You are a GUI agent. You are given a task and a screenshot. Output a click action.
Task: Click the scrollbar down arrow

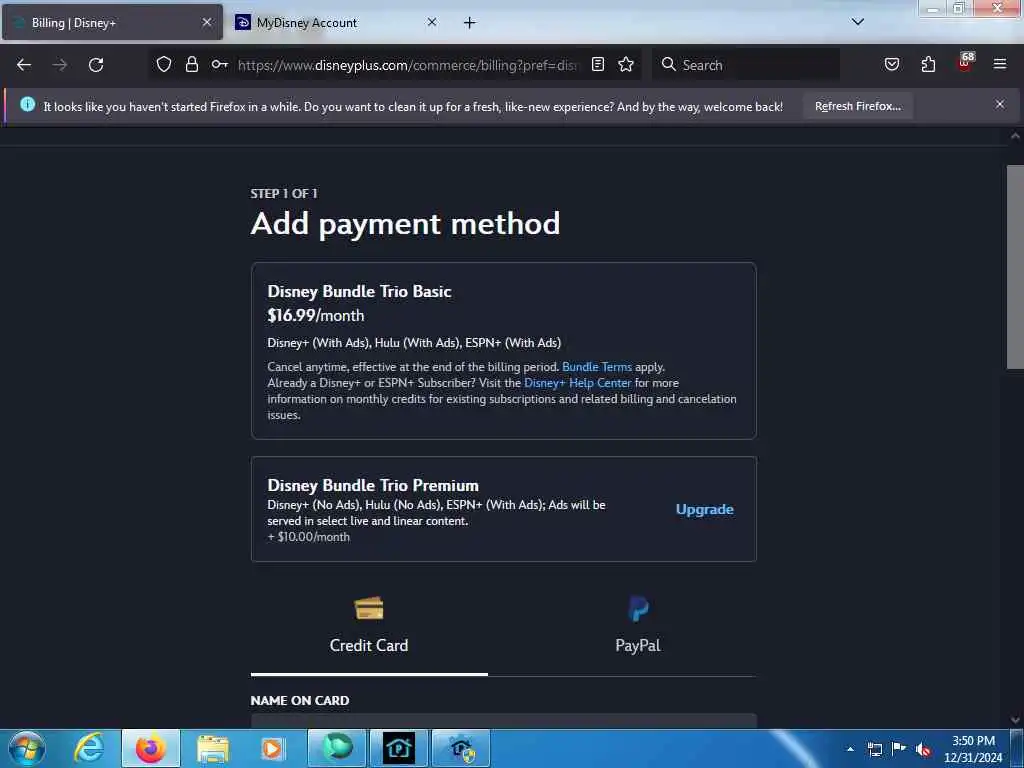[1015, 720]
